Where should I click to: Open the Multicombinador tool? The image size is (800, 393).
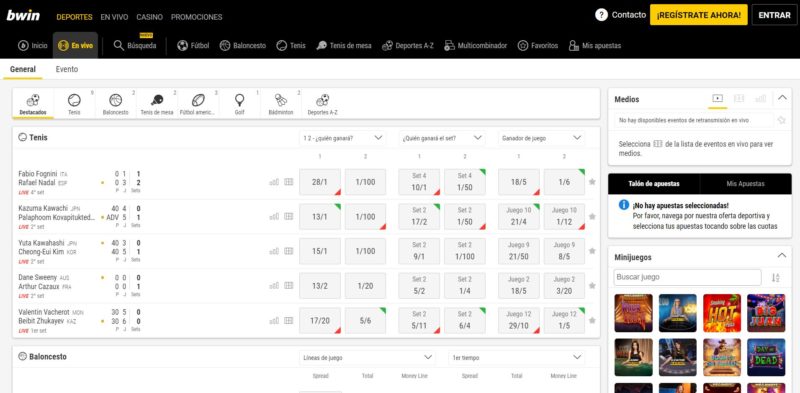tap(476, 45)
